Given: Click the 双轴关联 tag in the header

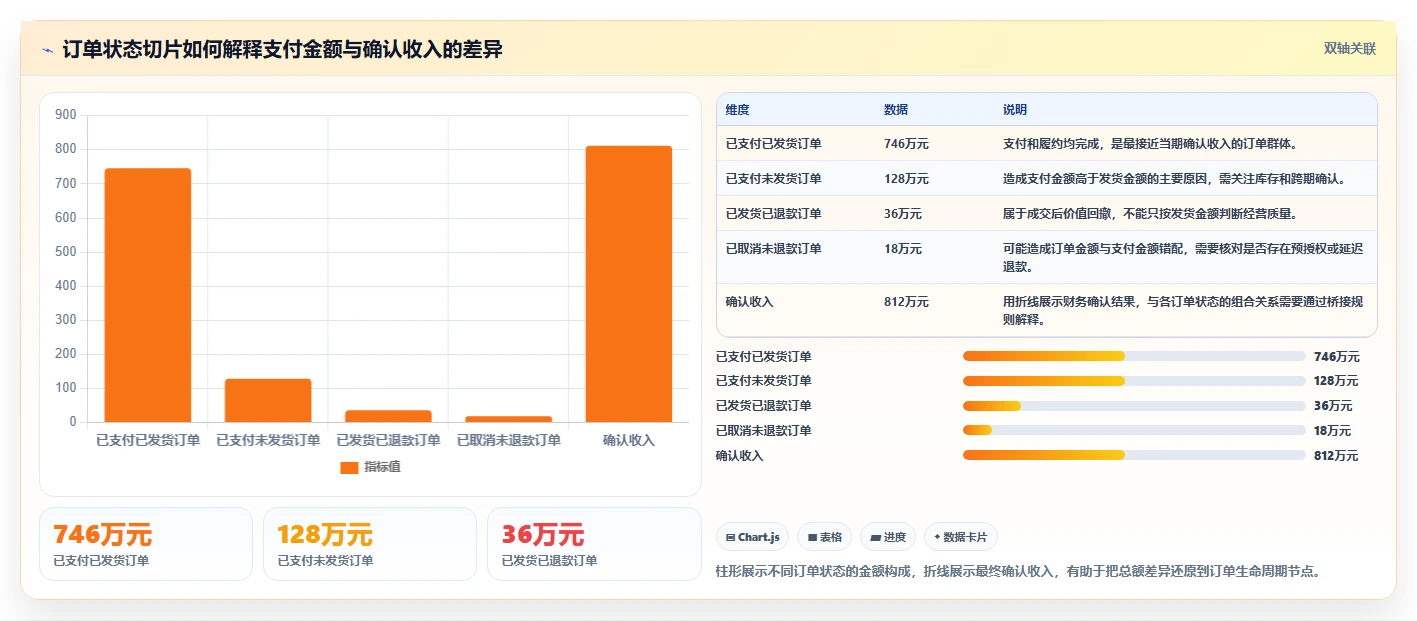Looking at the screenshot, I should pos(1350,49).
